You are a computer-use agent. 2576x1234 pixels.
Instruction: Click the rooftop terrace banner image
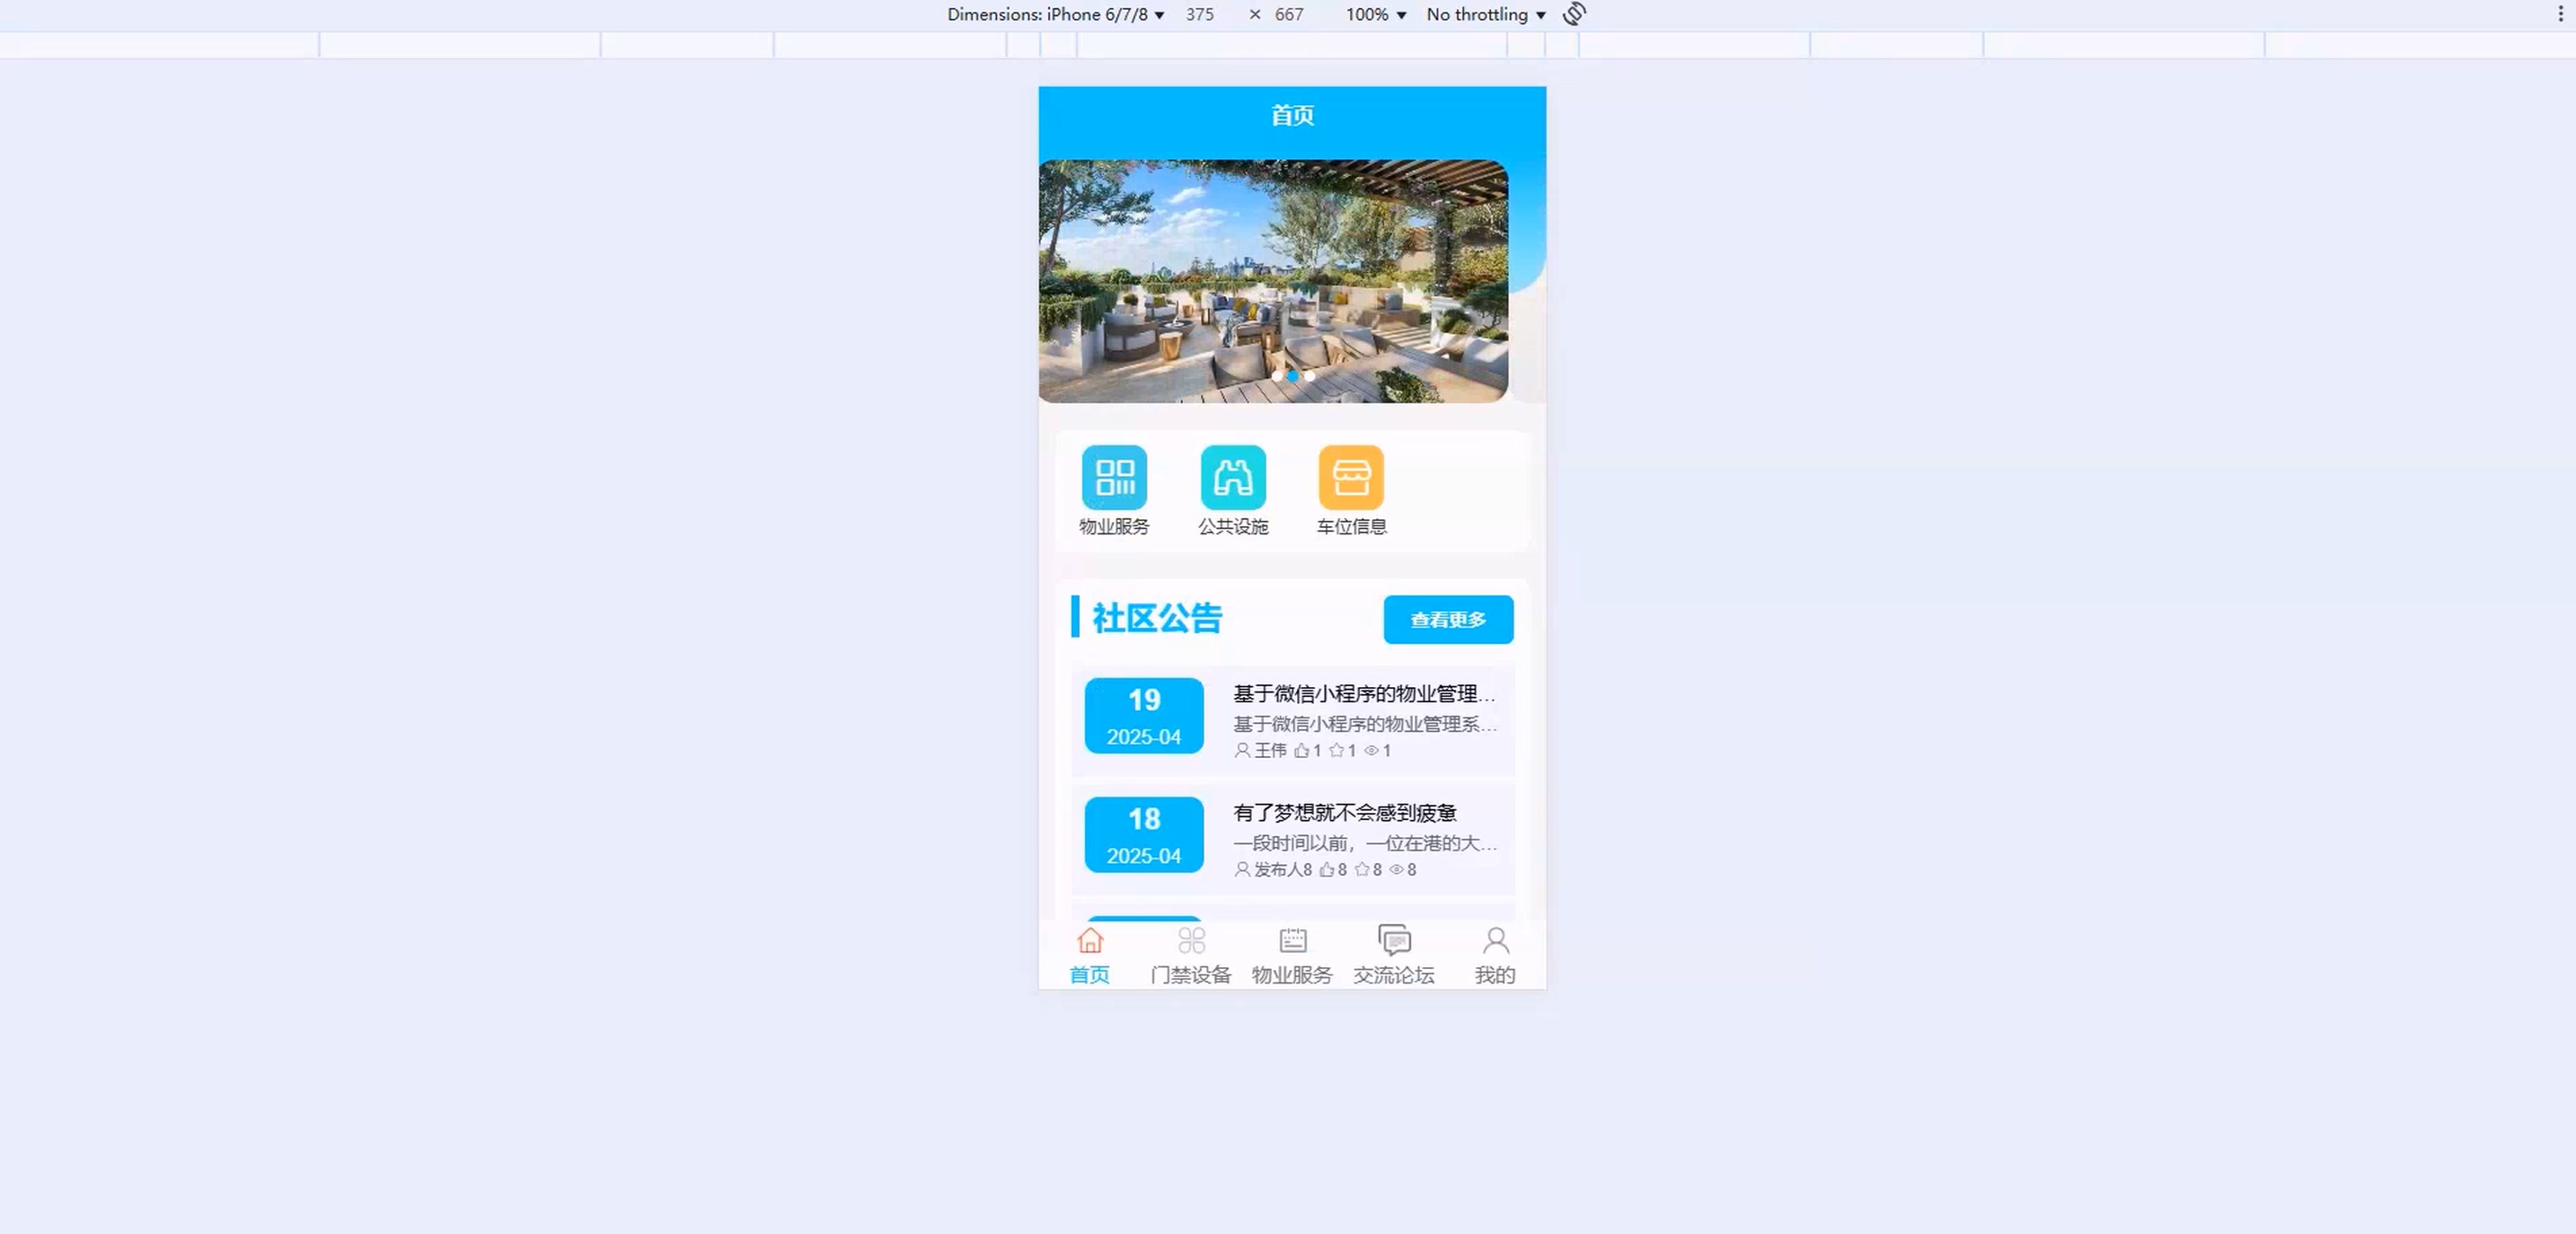(1272, 270)
